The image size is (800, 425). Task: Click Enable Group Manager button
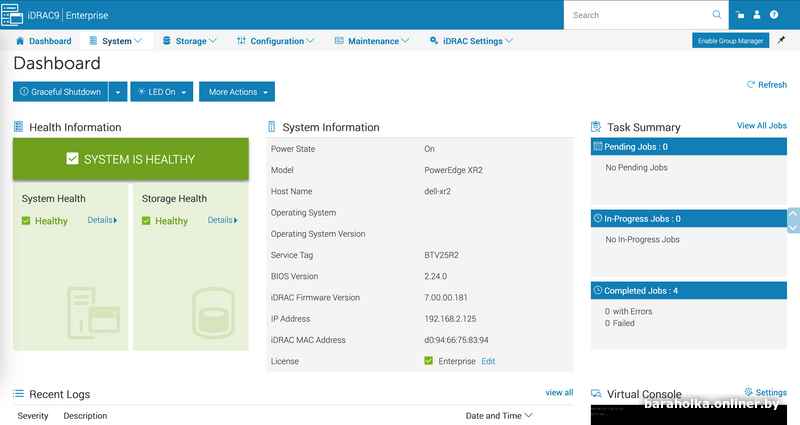[x=731, y=41]
